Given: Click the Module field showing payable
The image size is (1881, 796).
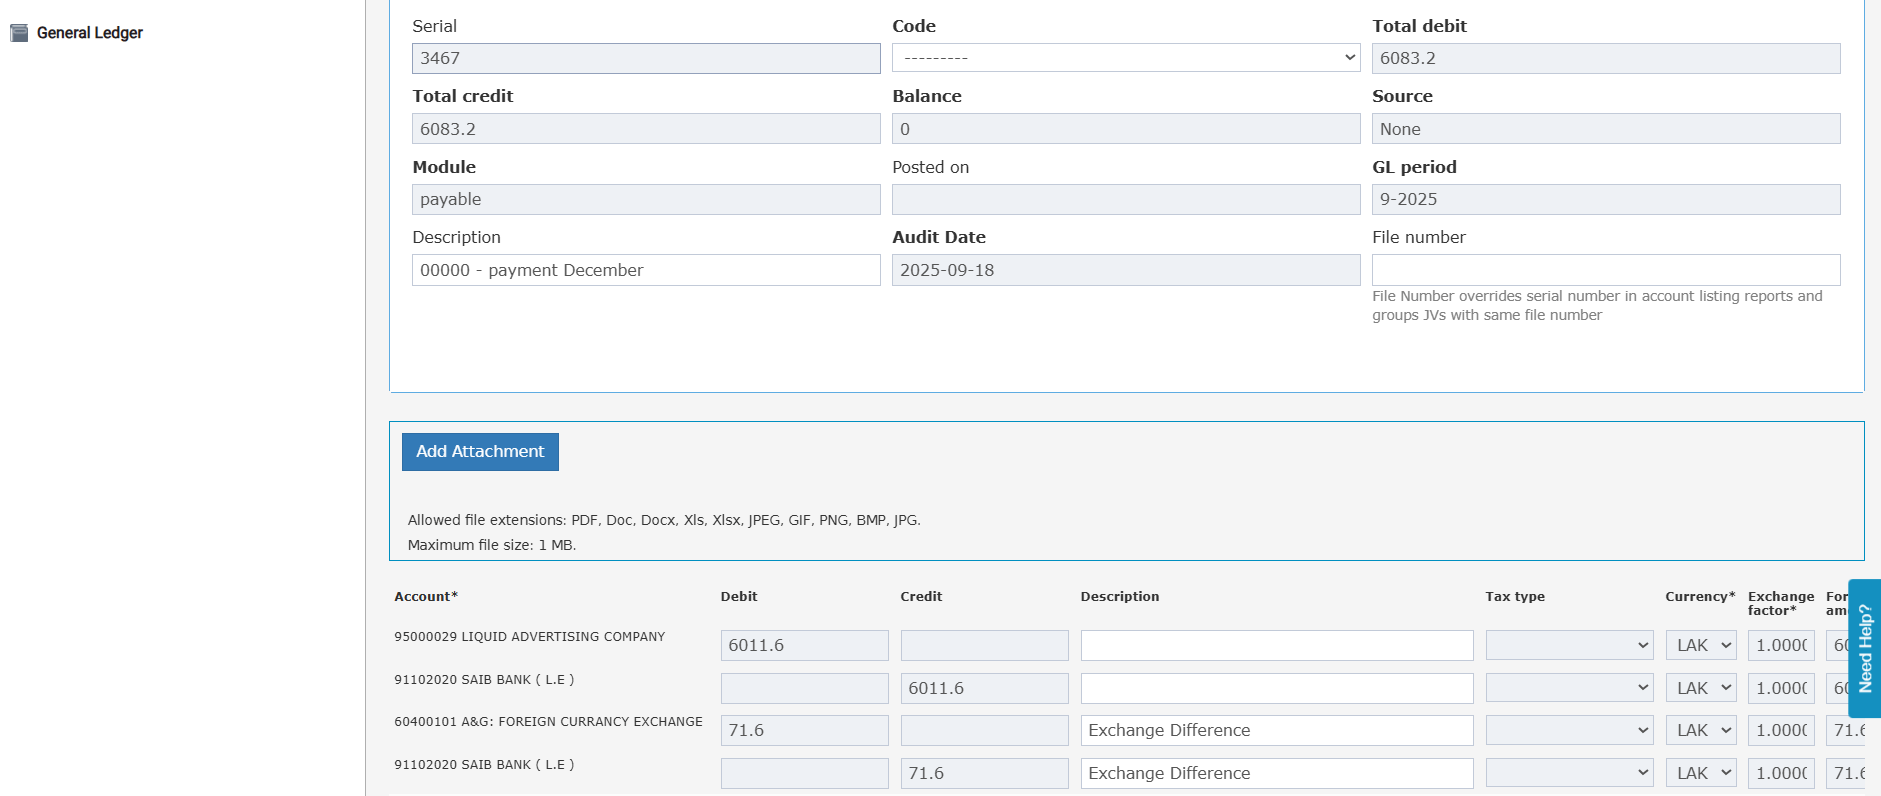Looking at the screenshot, I should pos(646,199).
